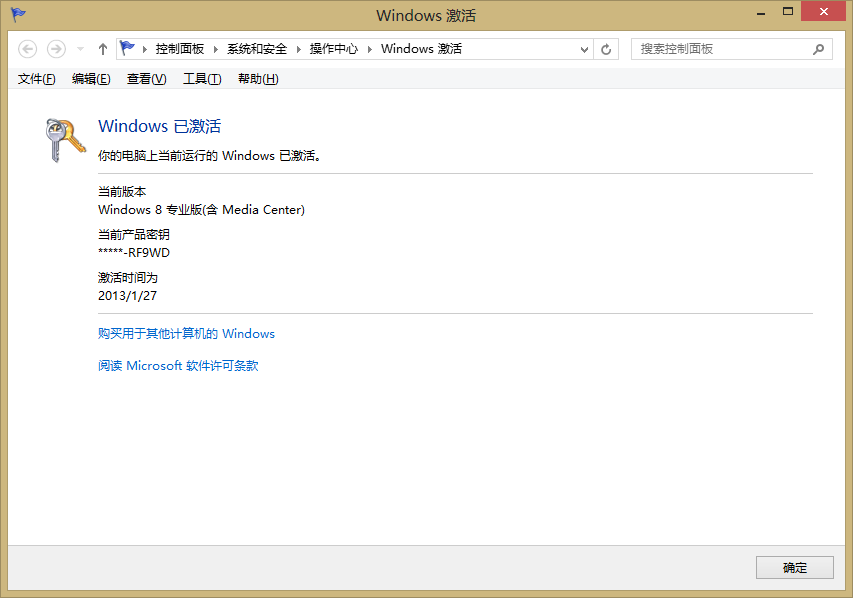This screenshot has height=598, width=853.
Task: Click the keys icon beside Windows 已激活
Action: (x=65, y=140)
